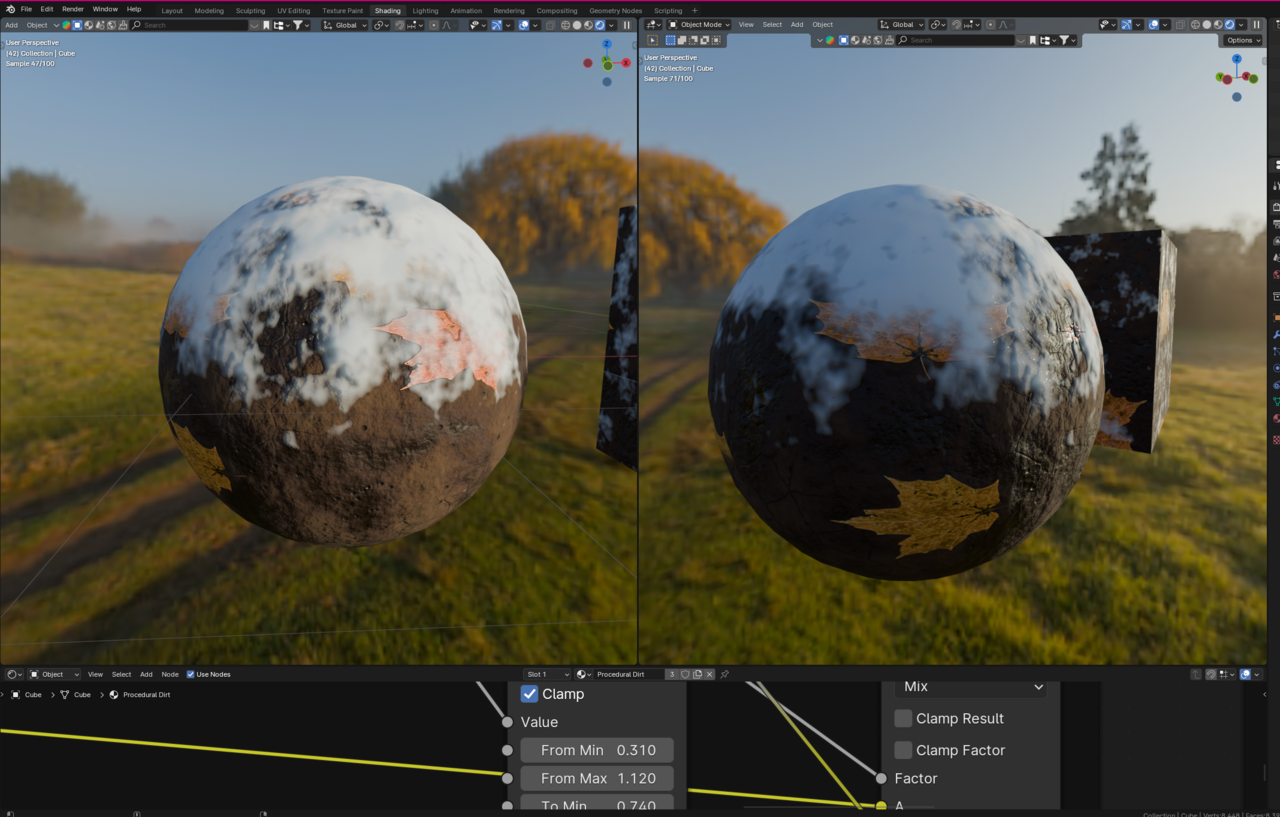Open the File menu

(x=26, y=9)
